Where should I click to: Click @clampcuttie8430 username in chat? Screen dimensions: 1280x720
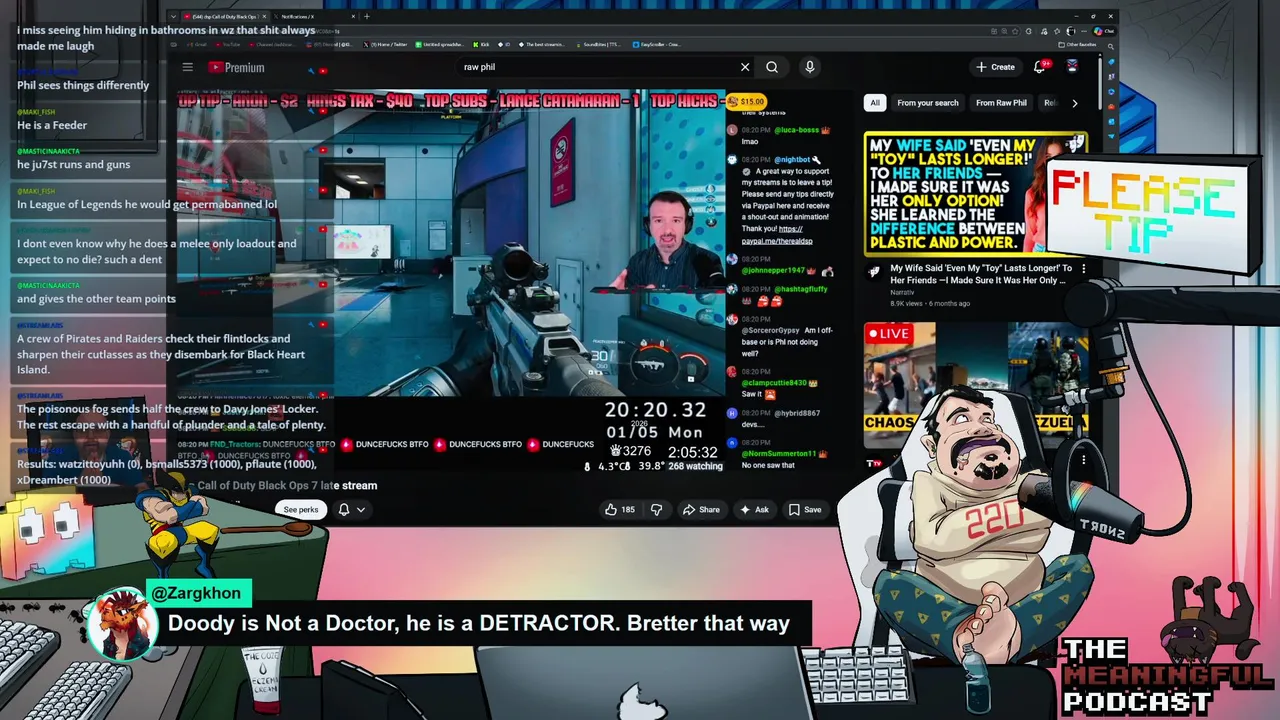(x=774, y=383)
